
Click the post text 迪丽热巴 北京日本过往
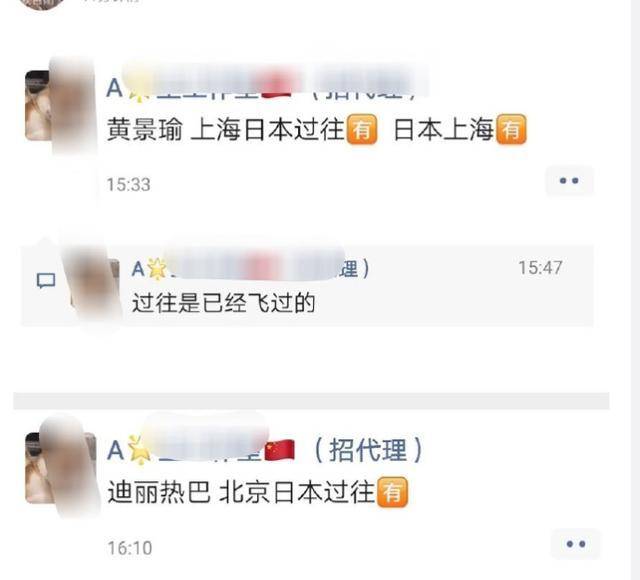pyautogui.click(x=241, y=492)
